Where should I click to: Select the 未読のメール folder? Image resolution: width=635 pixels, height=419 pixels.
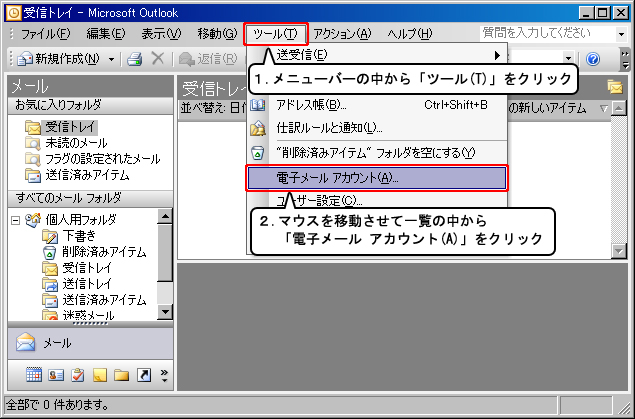pyautogui.click(x=66, y=143)
